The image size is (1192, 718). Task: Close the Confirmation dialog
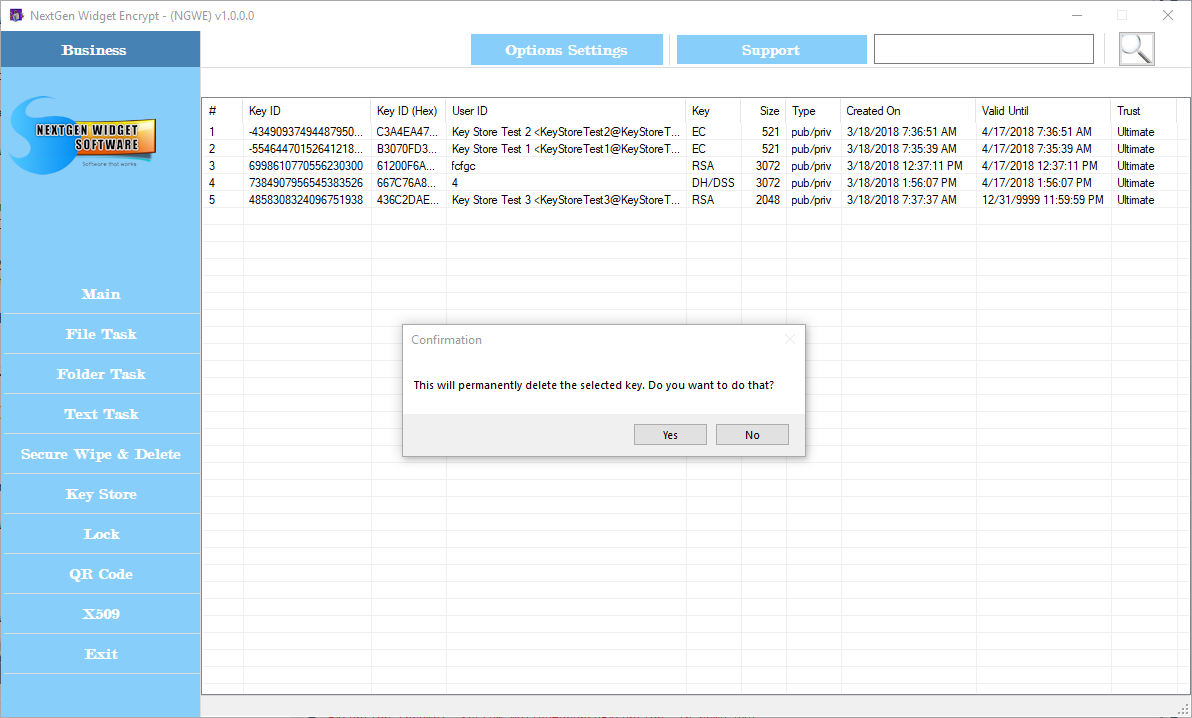(x=790, y=339)
